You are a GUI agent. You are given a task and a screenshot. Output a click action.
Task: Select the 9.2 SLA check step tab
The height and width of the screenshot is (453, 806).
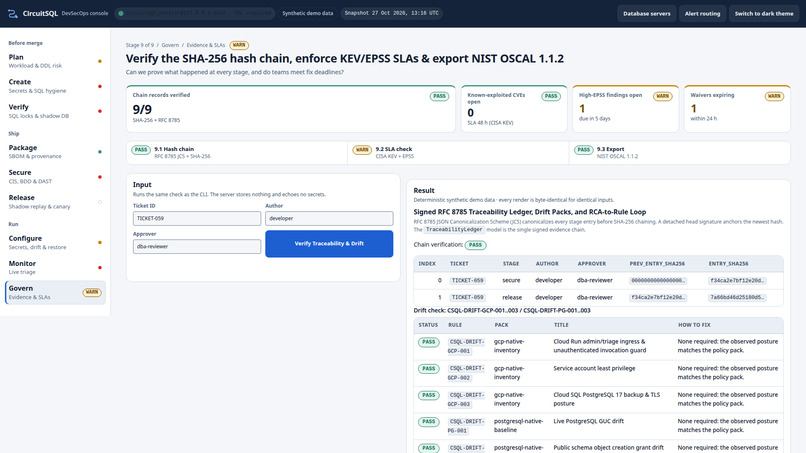tap(458, 153)
